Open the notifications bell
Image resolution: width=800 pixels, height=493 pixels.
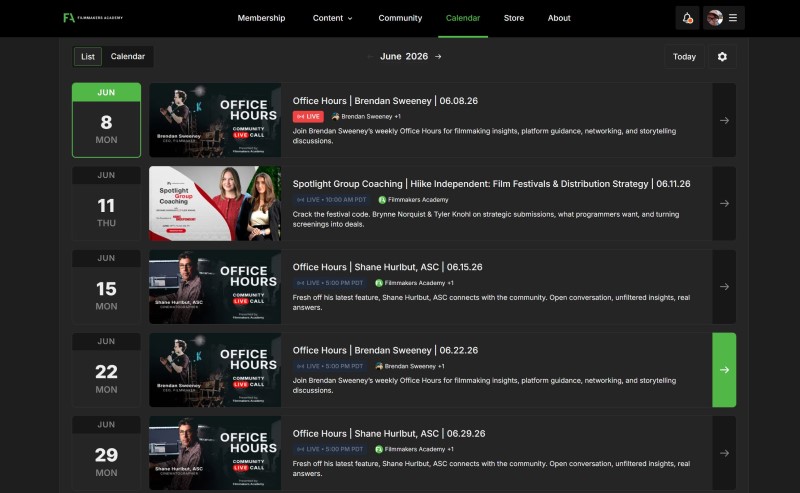687,18
